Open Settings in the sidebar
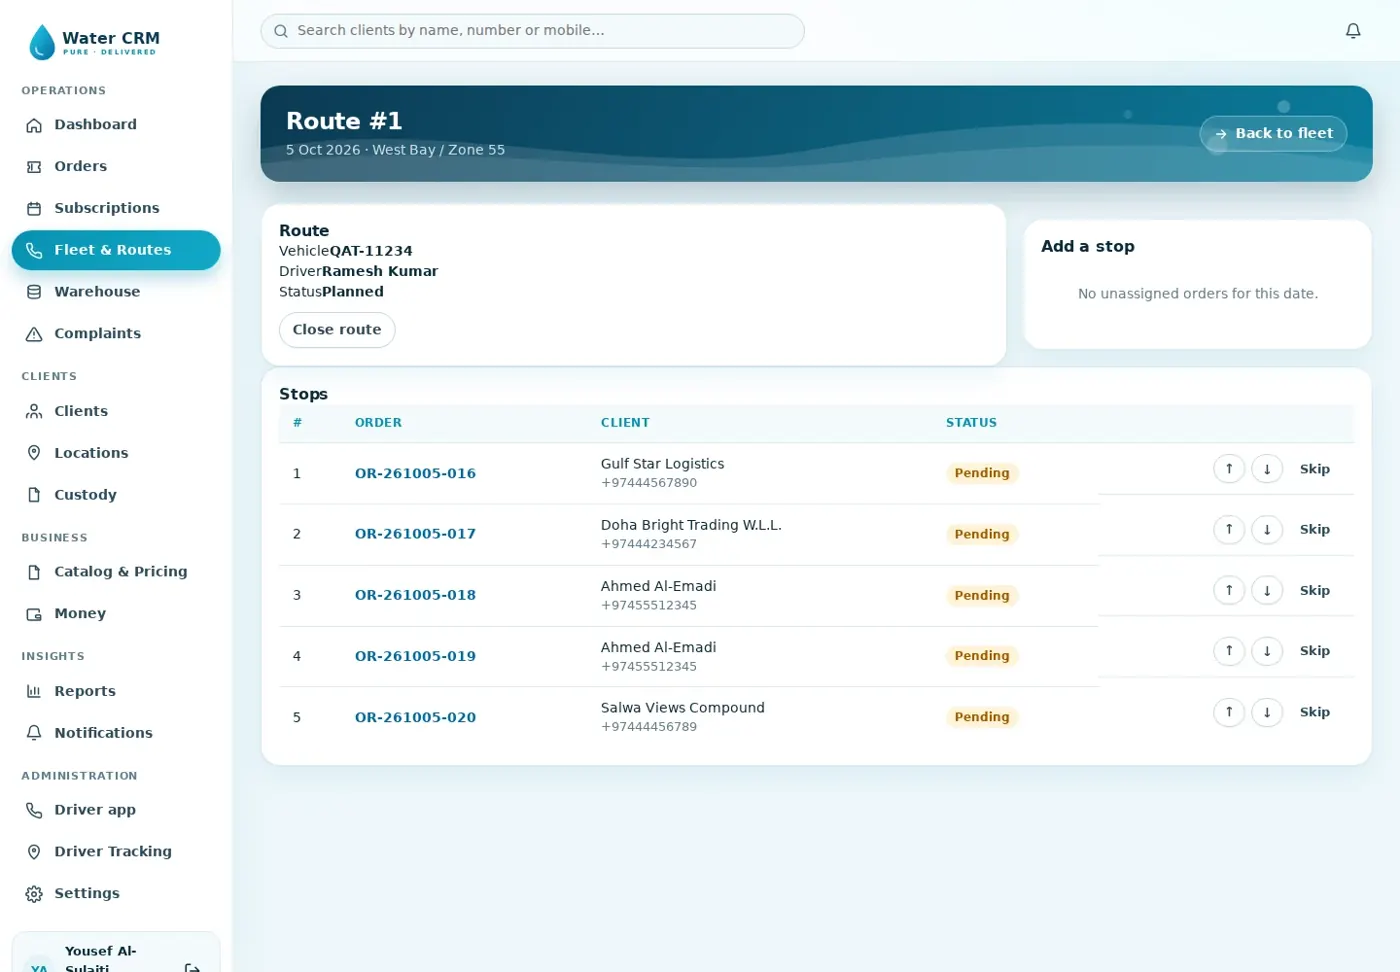The image size is (1400, 972). click(116, 894)
